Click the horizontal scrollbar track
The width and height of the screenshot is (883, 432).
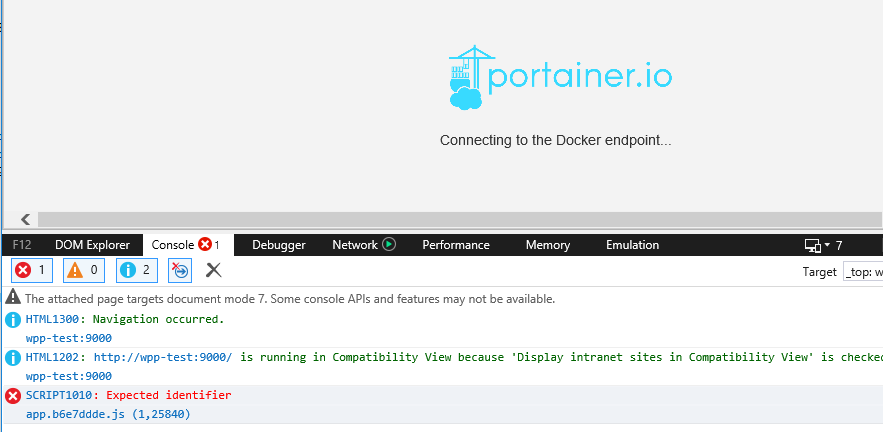pos(459,220)
